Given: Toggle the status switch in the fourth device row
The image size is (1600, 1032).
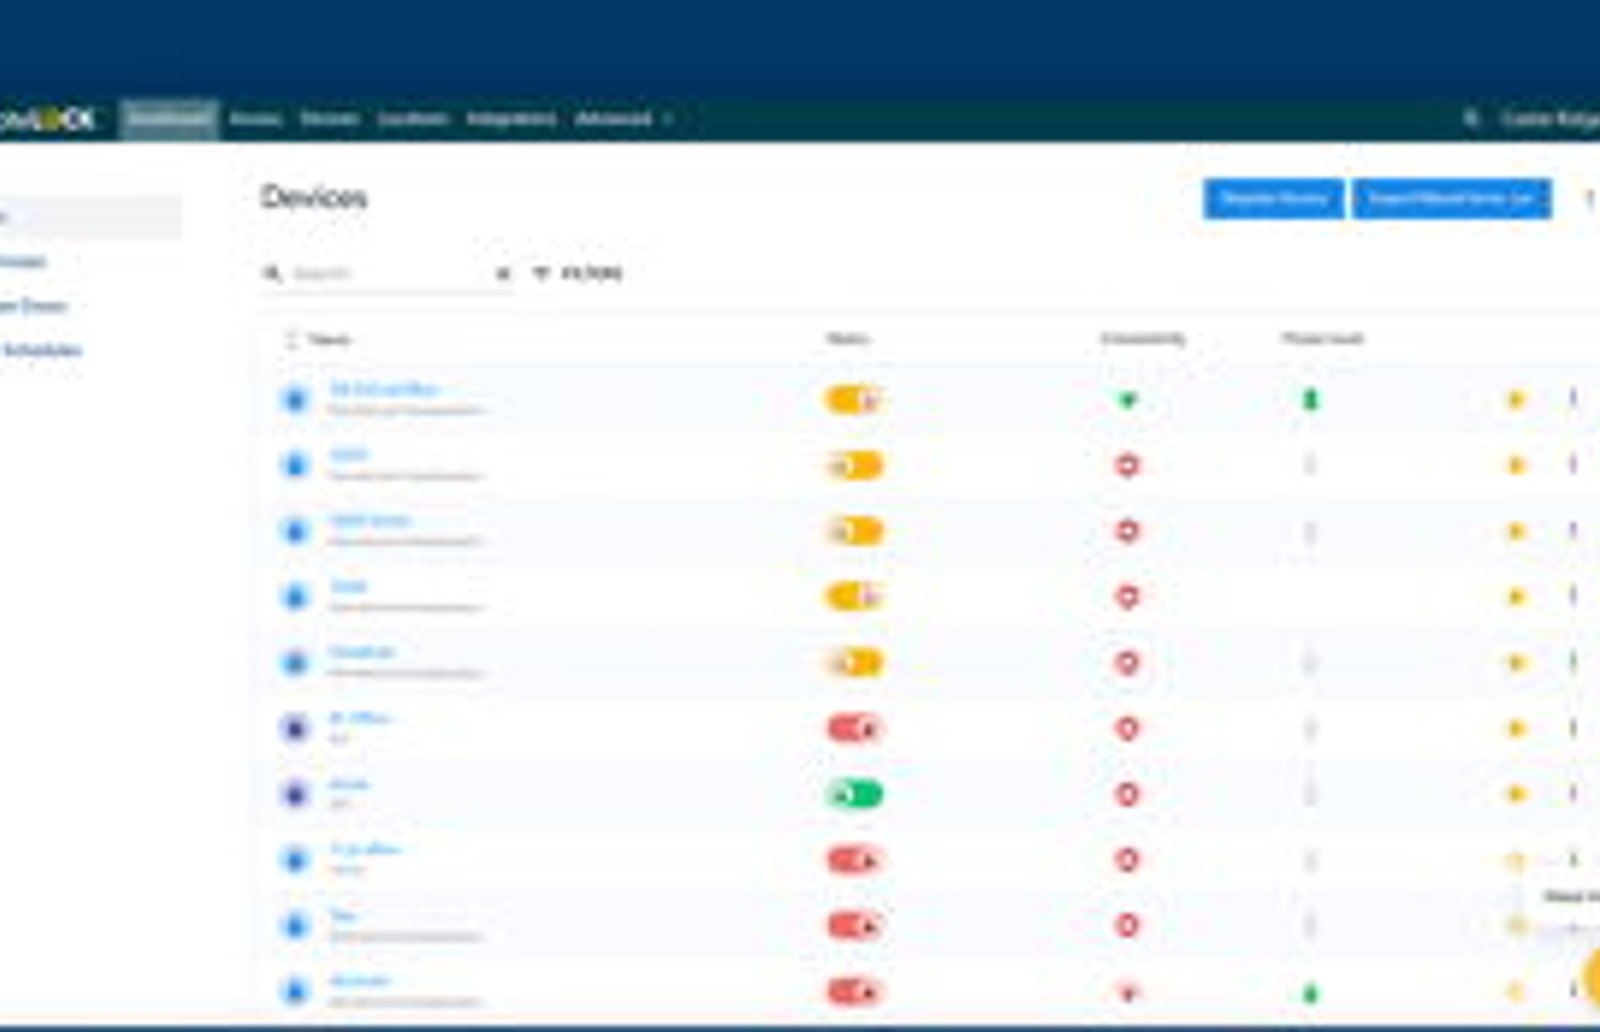Looking at the screenshot, I should coord(853,597).
